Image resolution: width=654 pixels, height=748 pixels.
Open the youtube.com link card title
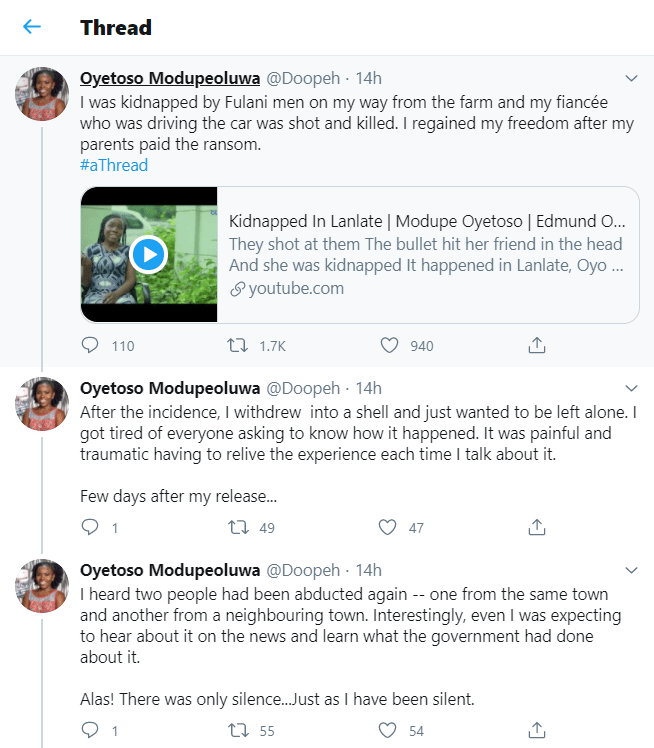(x=427, y=221)
